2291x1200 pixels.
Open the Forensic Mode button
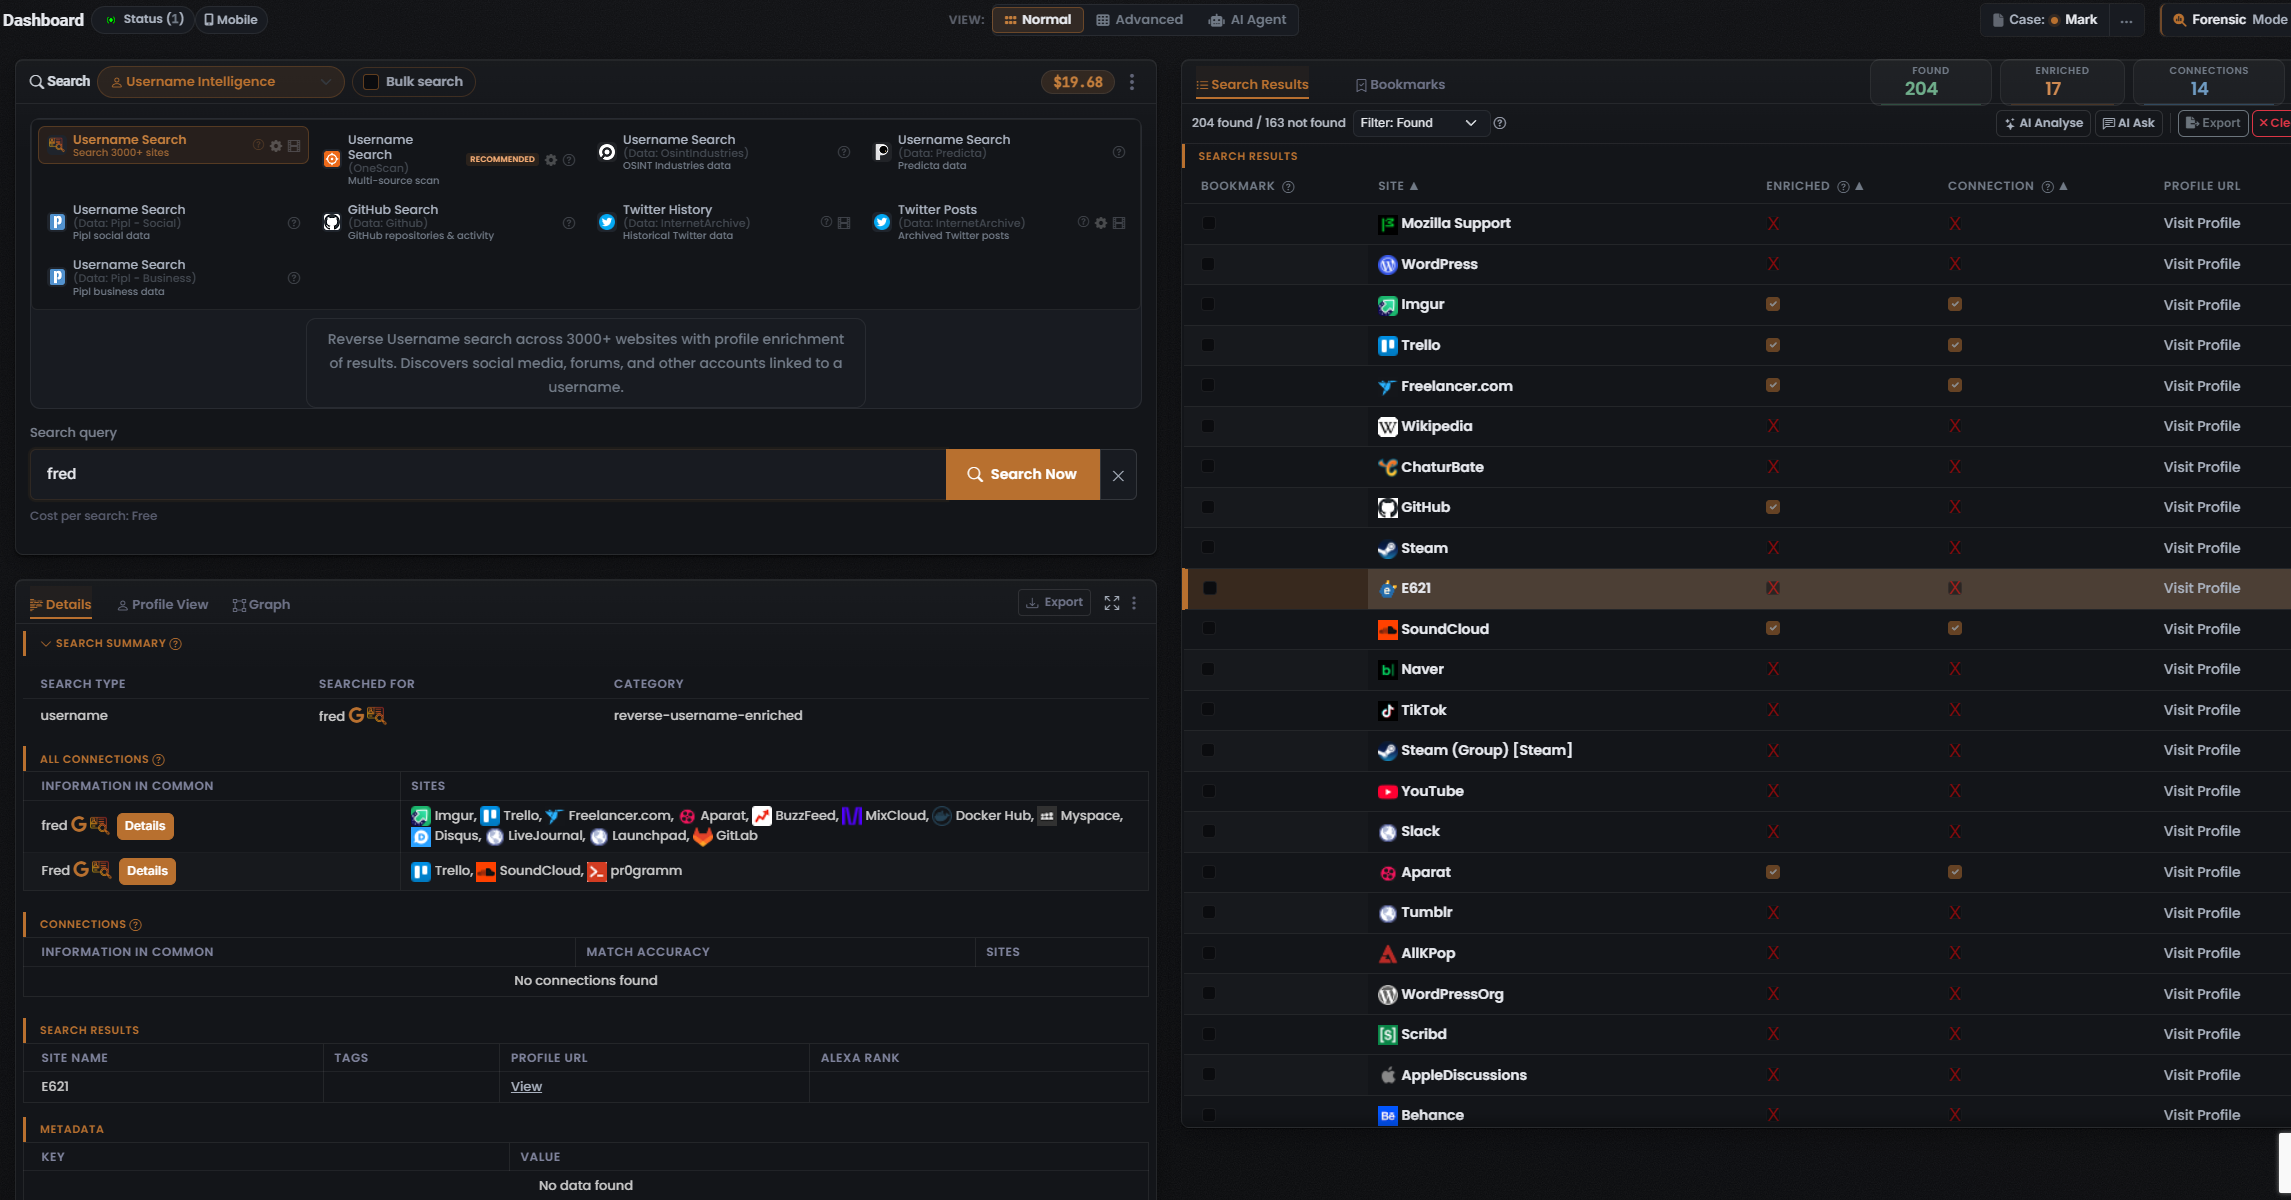click(2226, 20)
